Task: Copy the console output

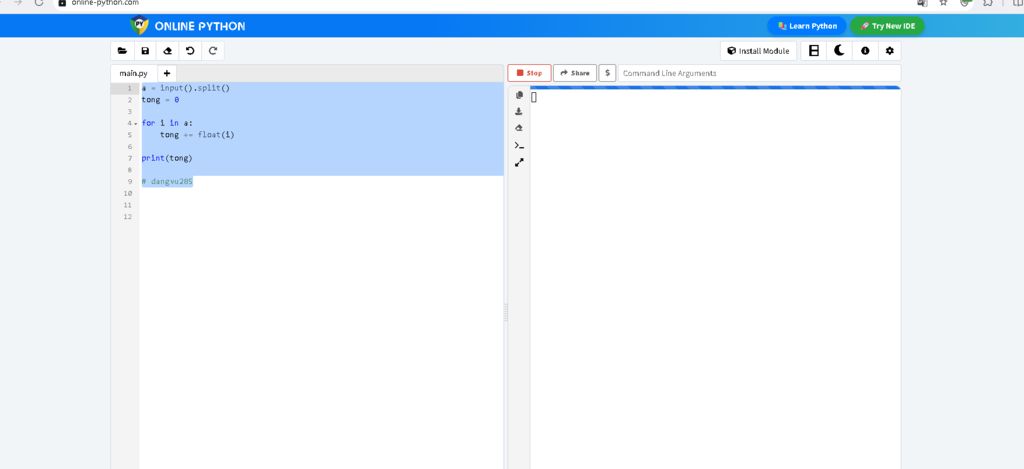Action: (519, 95)
